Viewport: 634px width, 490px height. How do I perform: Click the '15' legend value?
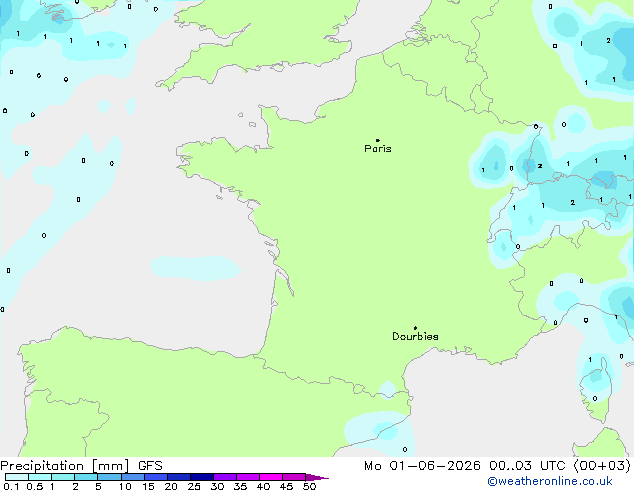click(x=148, y=486)
